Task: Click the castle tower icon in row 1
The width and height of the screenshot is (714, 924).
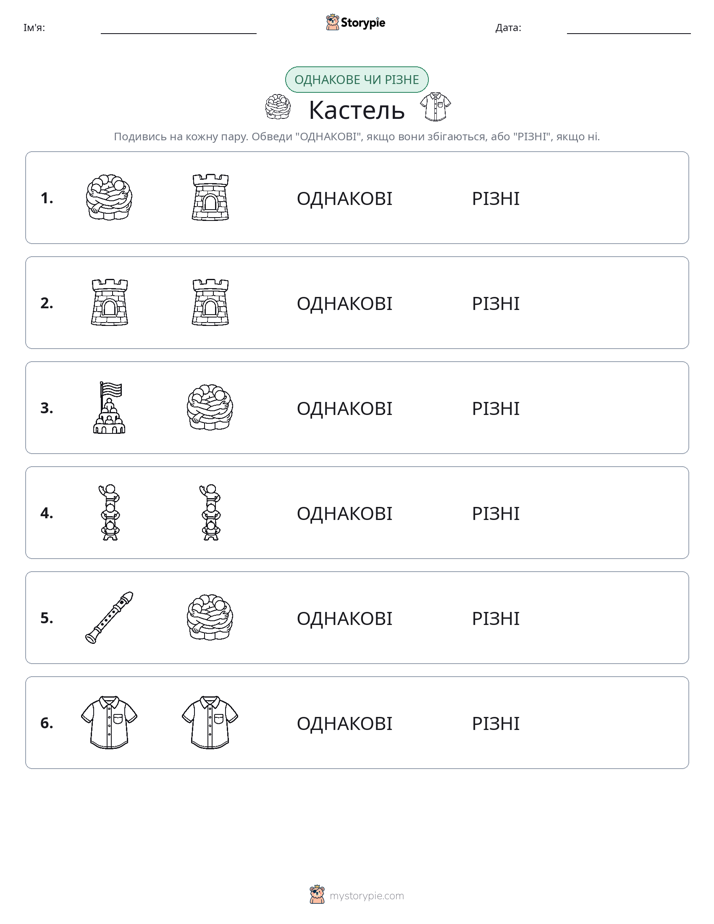Action: click(x=210, y=197)
